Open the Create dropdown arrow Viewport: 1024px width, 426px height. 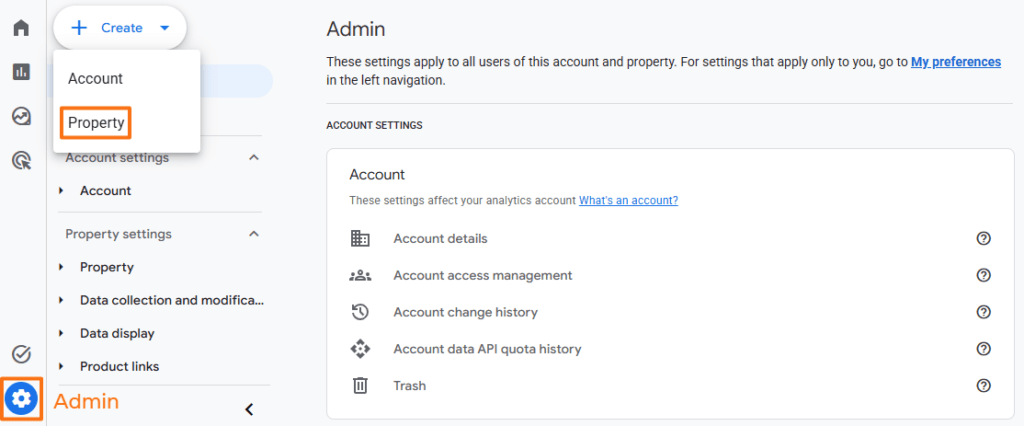coord(164,28)
